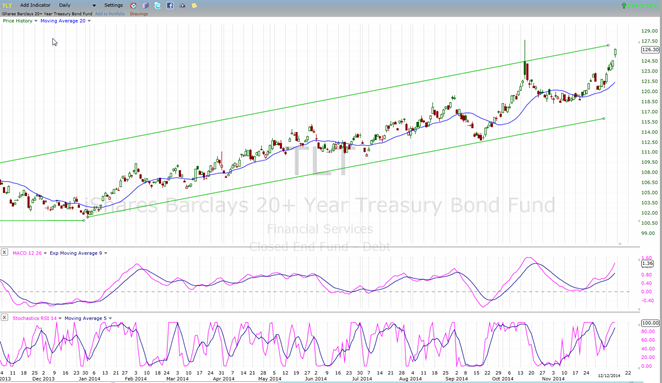The height and width of the screenshot is (383, 662).
Task: Click the TLT ticker symbol
Action: tap(7, 5)
